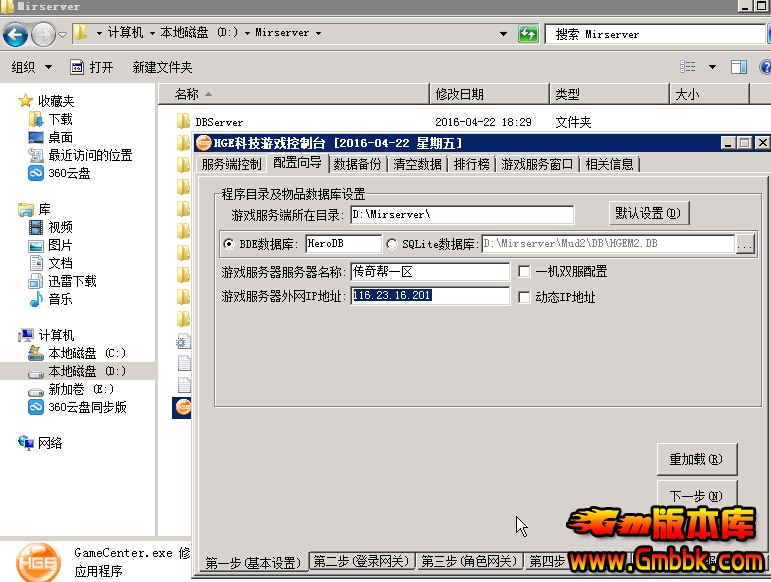The height and width of the screenshot is (582, 771).
Task: Click the 默认设置 button
Action: [649, 213]
